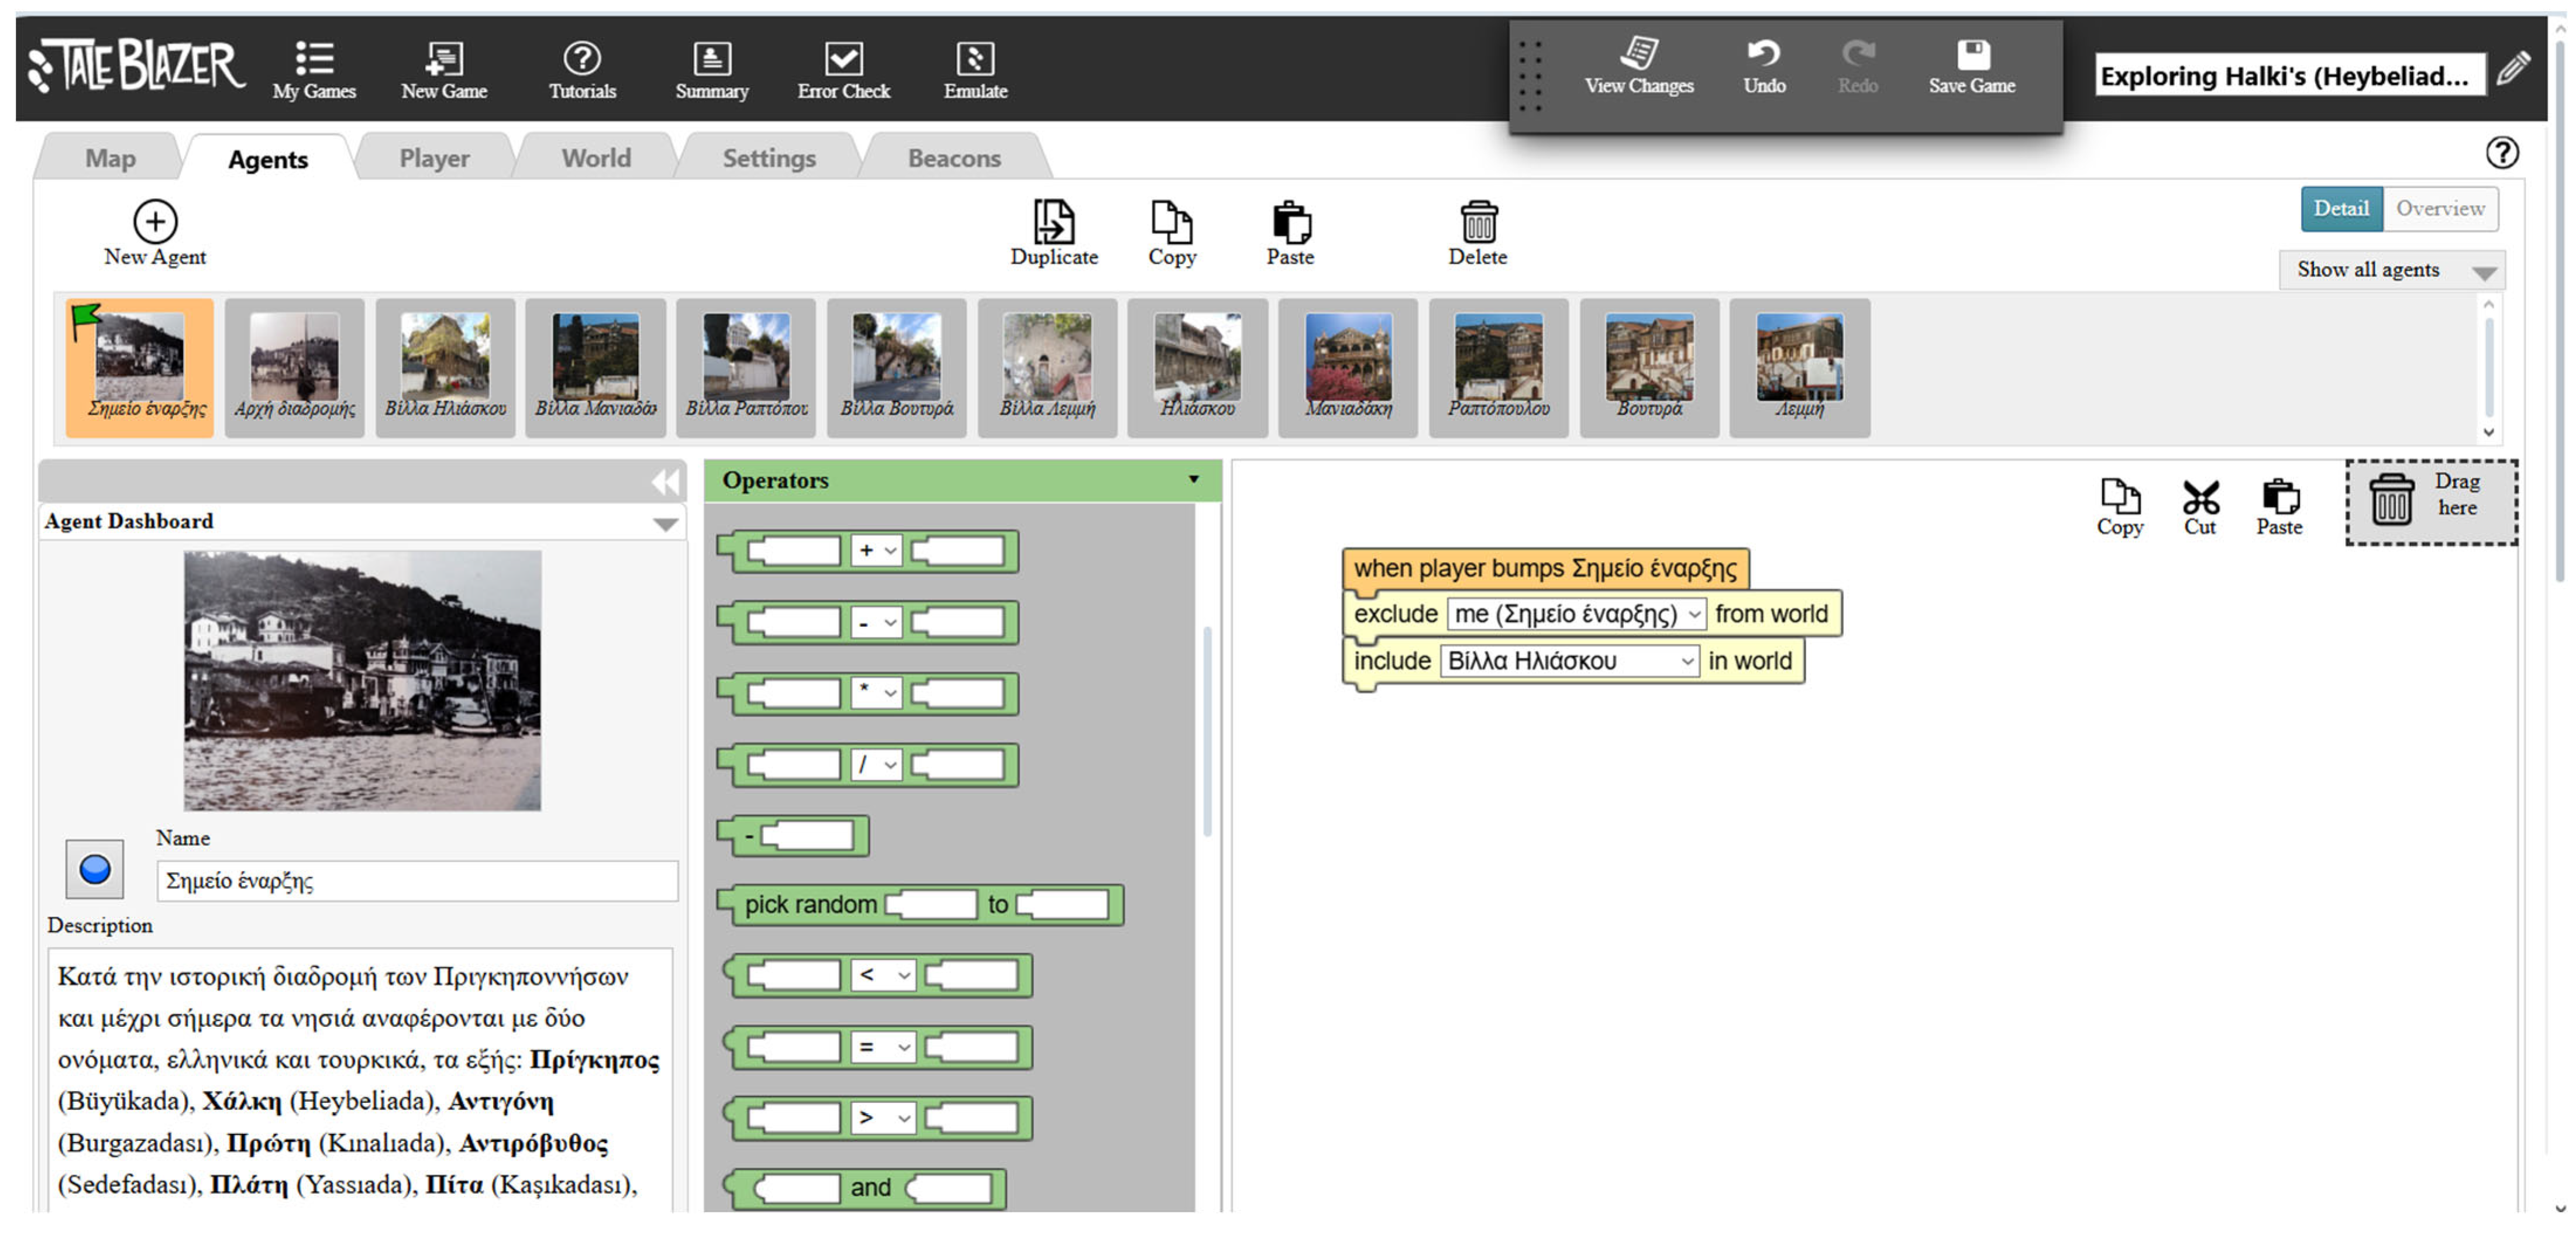The height and width of the screenshot is (1238, 2576).
Task: Change the greater-than comparison dropdown
Action: [883, 1118]
